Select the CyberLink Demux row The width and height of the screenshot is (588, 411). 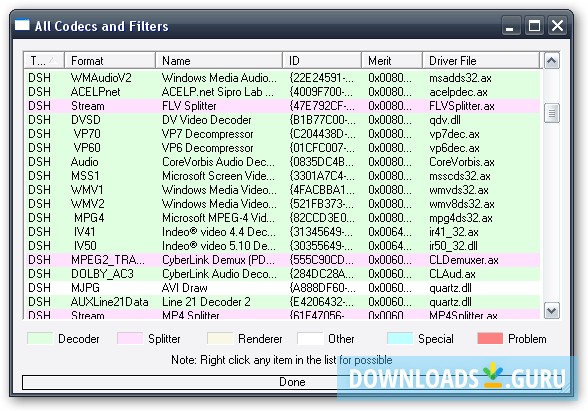coord(282,260)
